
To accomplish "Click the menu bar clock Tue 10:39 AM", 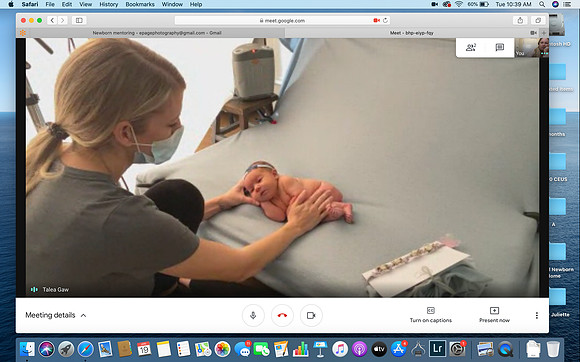I will [513, 4].
